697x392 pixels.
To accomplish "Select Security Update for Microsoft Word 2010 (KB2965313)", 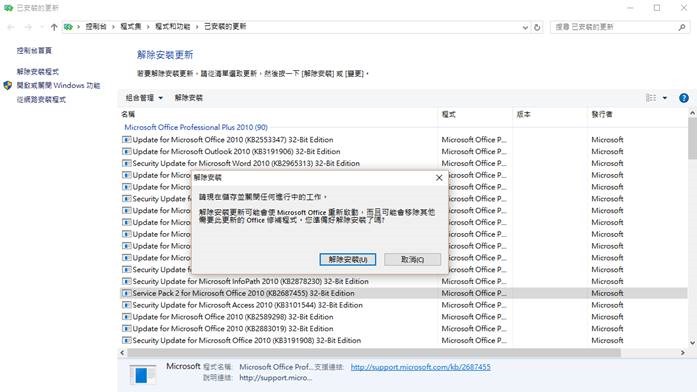I will click(x=404, y=163).
